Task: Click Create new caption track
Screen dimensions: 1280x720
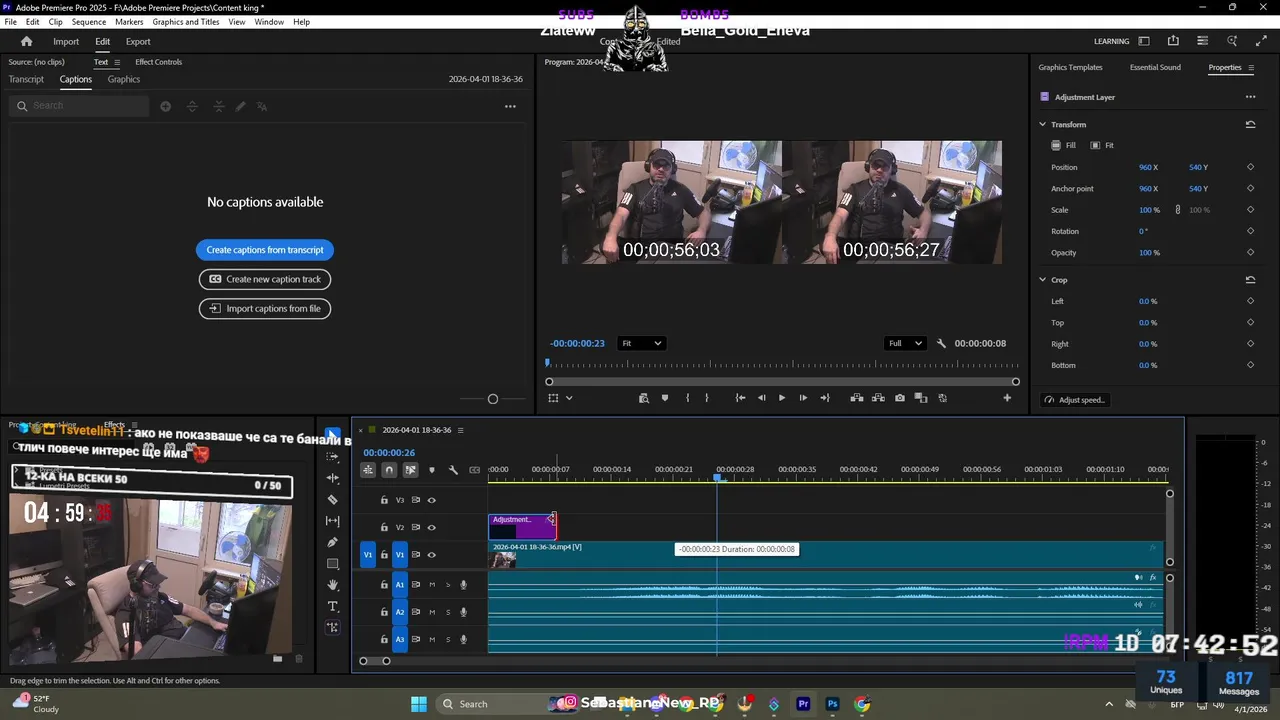Action: [265, 279]
